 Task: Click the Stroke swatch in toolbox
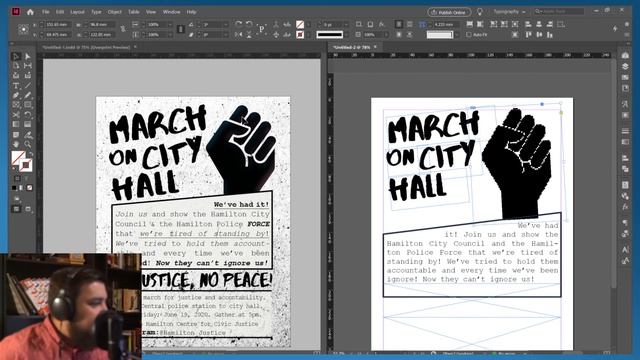point(26,165)
